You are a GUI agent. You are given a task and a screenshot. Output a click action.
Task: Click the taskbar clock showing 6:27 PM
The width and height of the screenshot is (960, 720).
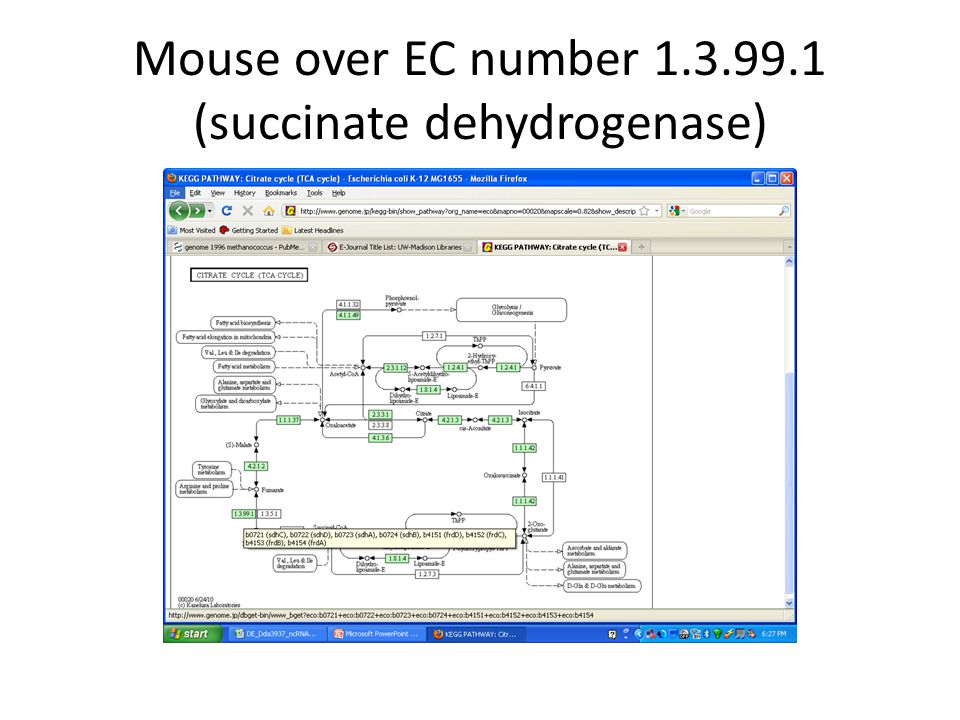774,634
